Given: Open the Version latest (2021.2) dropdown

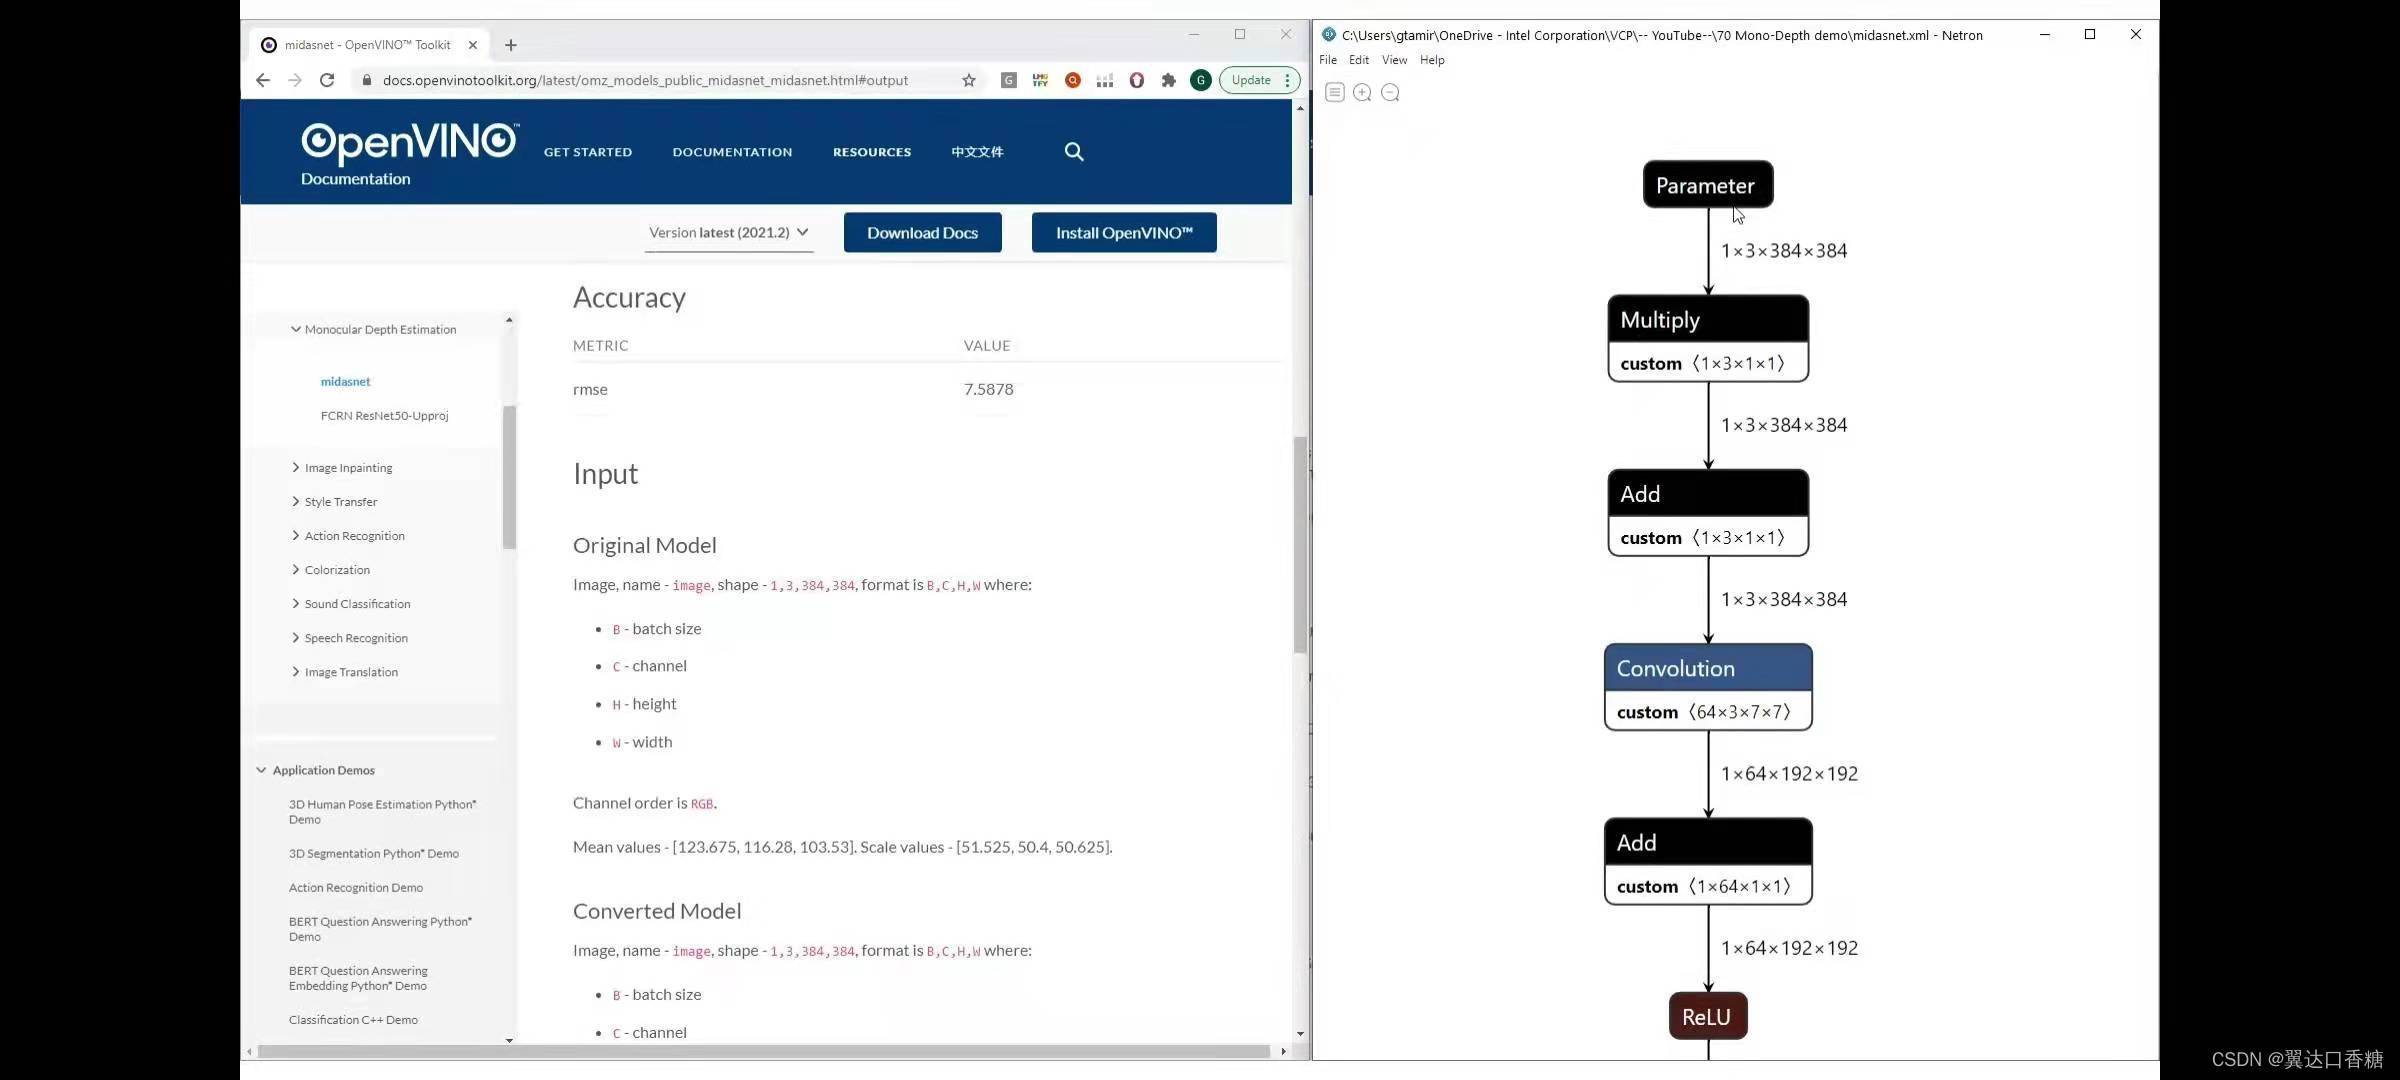Looking at the screenshot, I should point(729,233).
